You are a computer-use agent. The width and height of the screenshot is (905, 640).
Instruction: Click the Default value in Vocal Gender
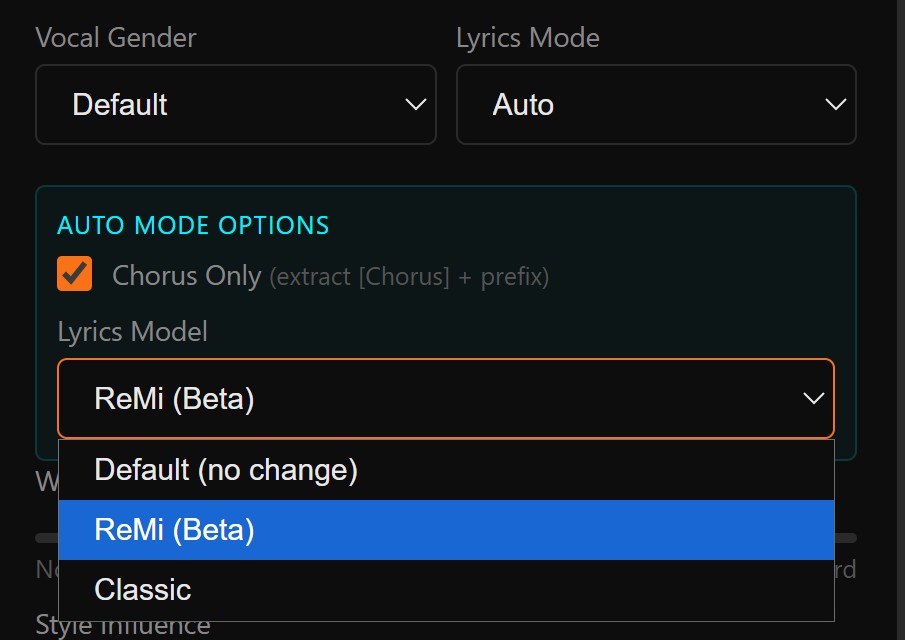point(119,104)
